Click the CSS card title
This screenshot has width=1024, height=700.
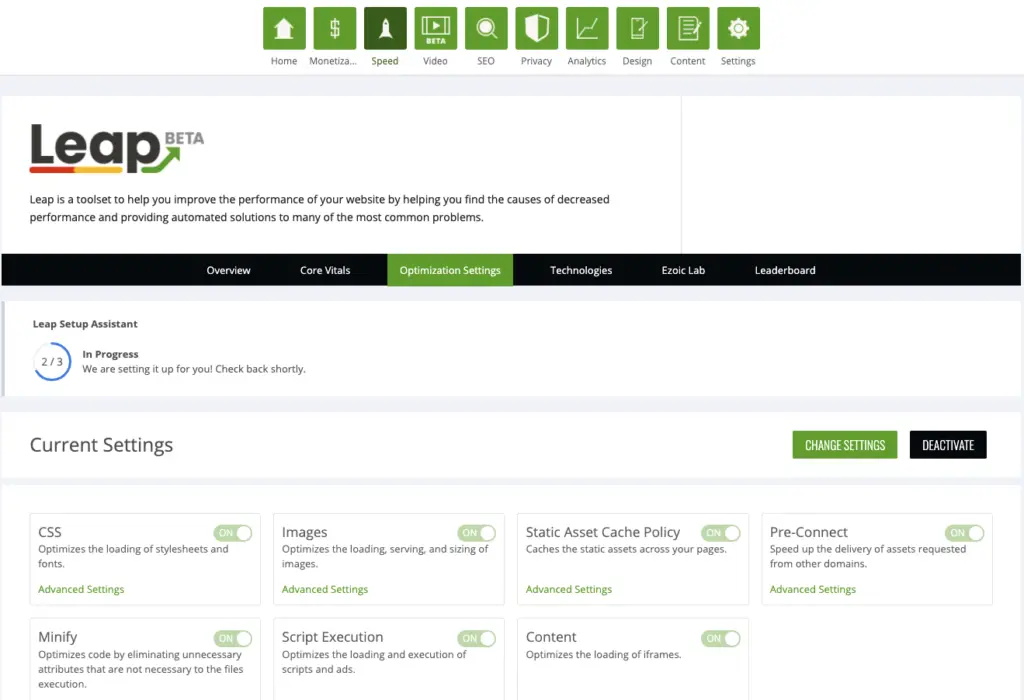(50, 532)
